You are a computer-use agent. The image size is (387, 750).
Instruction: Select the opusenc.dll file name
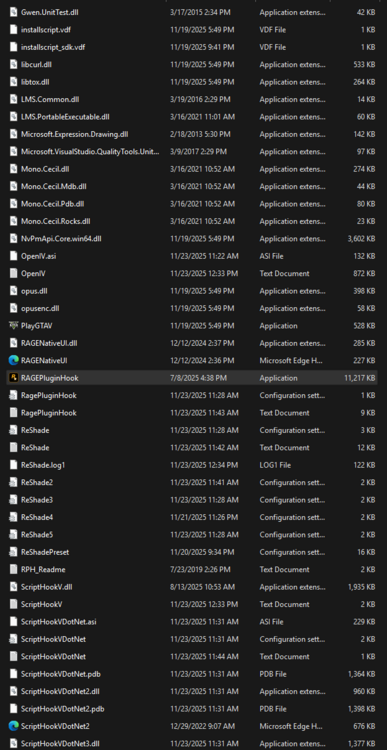click(40, 309)
